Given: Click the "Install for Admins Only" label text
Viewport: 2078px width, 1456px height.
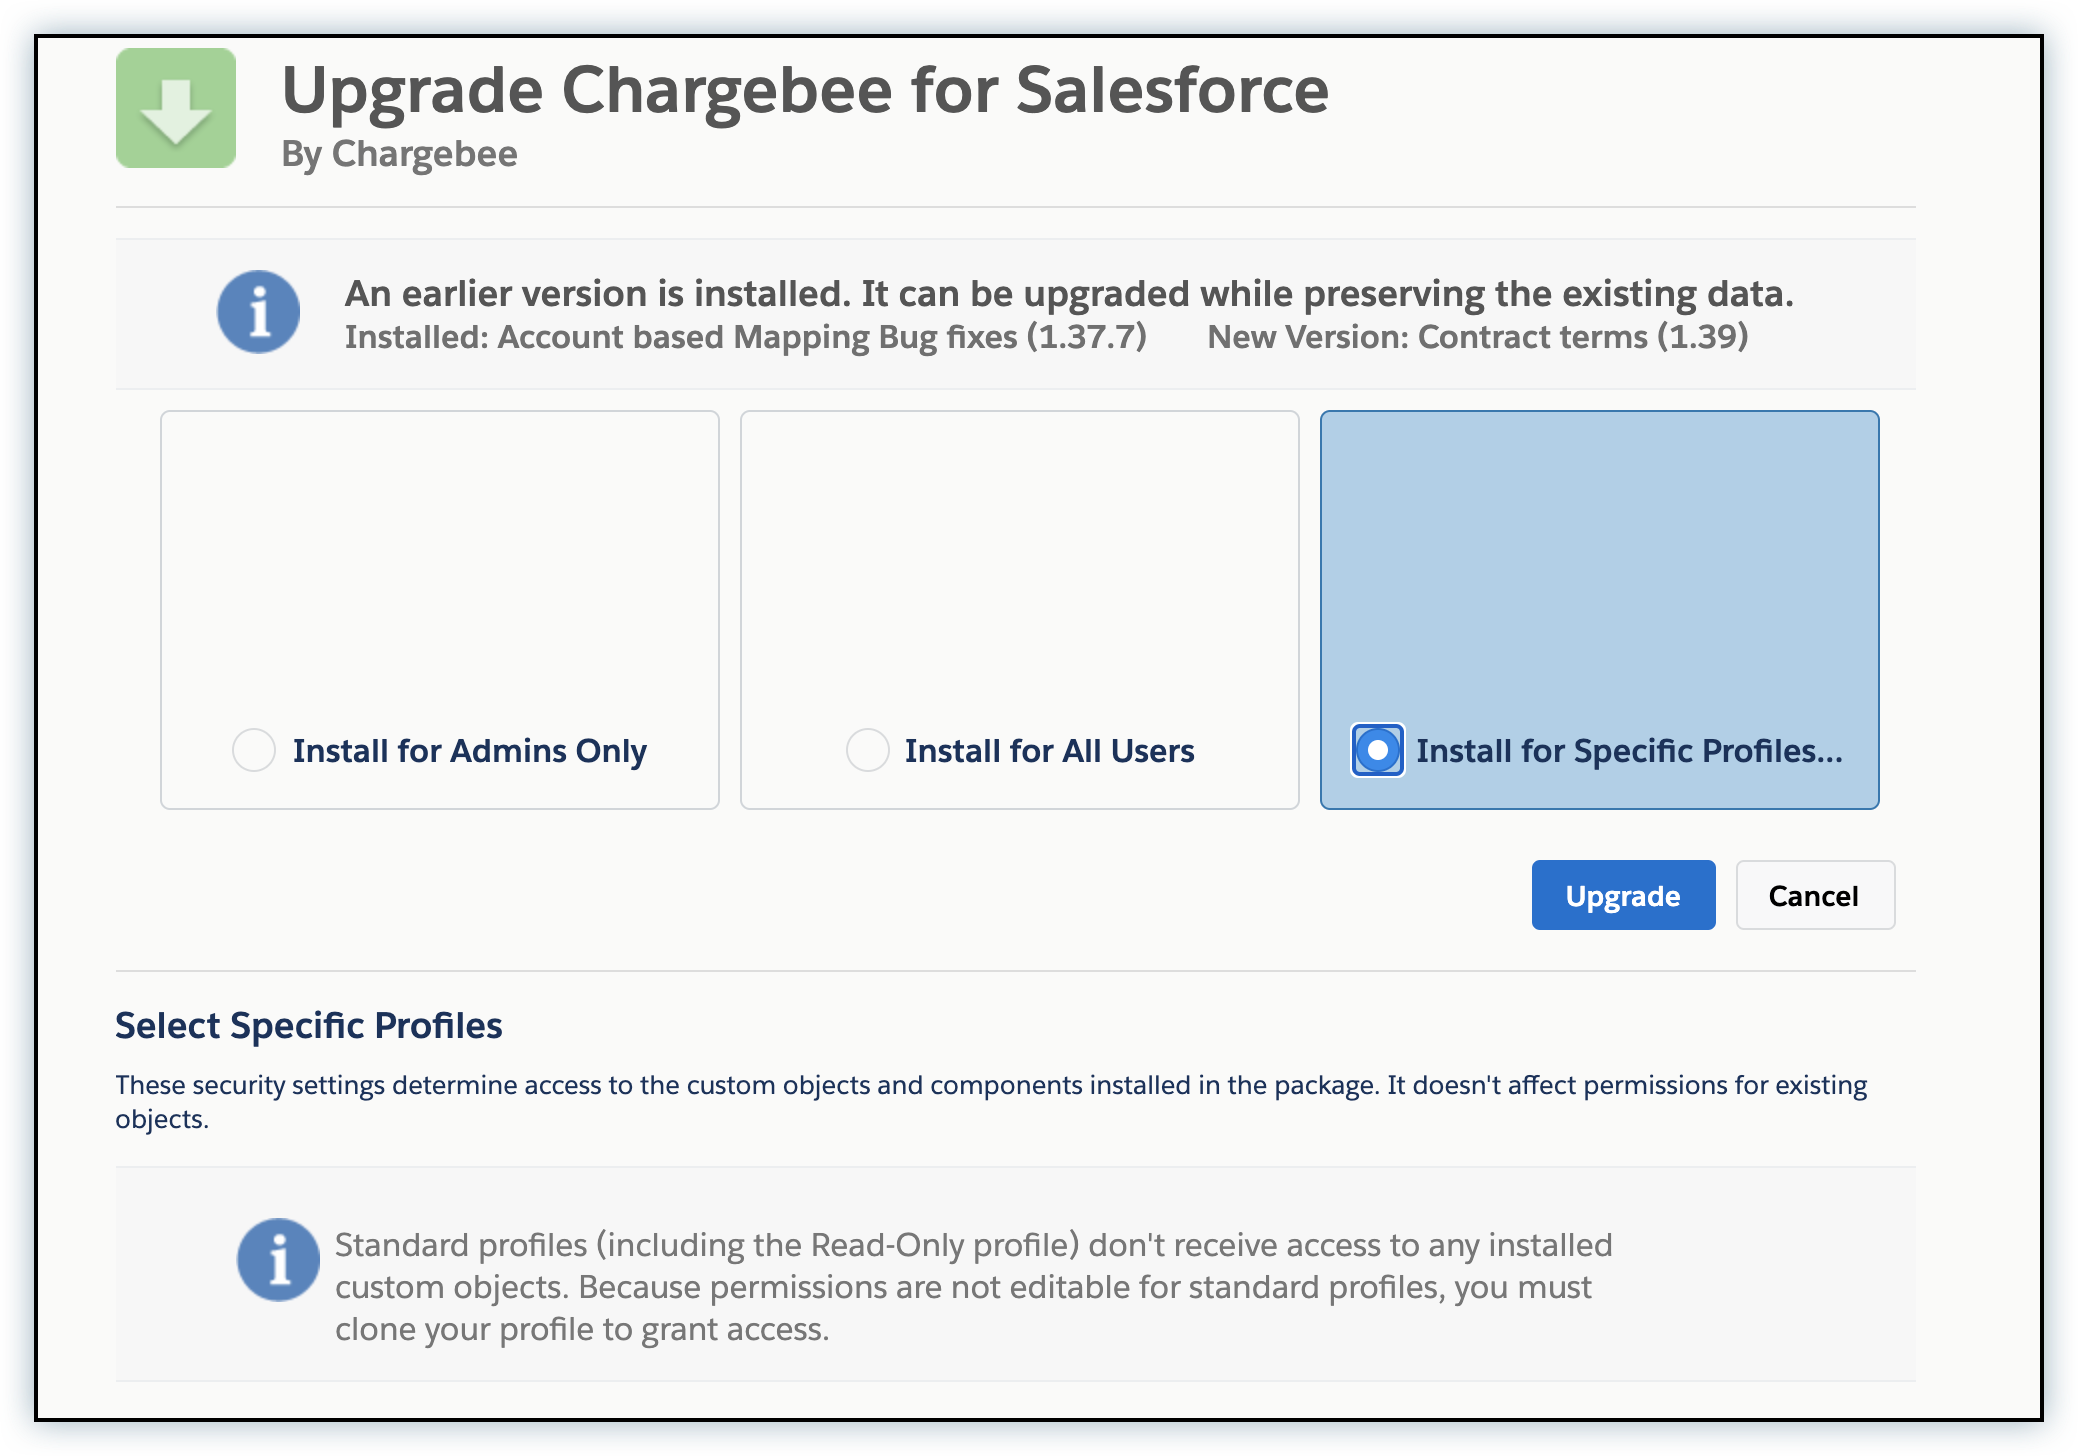Looking at the screenshot, I should click(469, 751).
